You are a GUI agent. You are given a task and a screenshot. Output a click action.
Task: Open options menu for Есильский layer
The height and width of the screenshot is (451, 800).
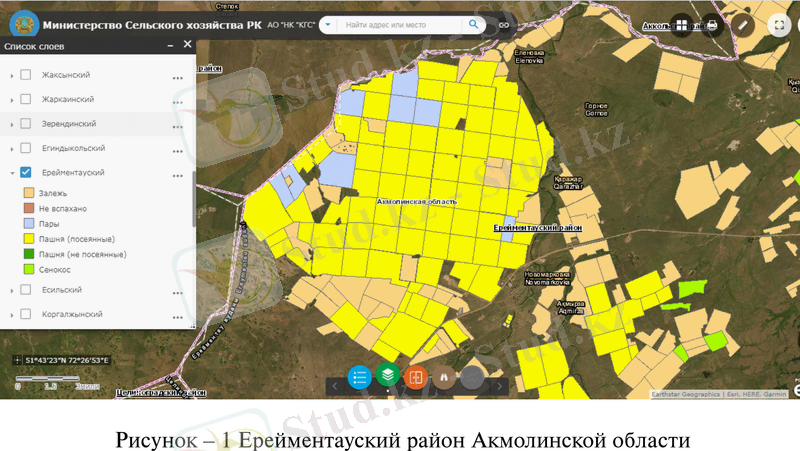click(178, 293)
